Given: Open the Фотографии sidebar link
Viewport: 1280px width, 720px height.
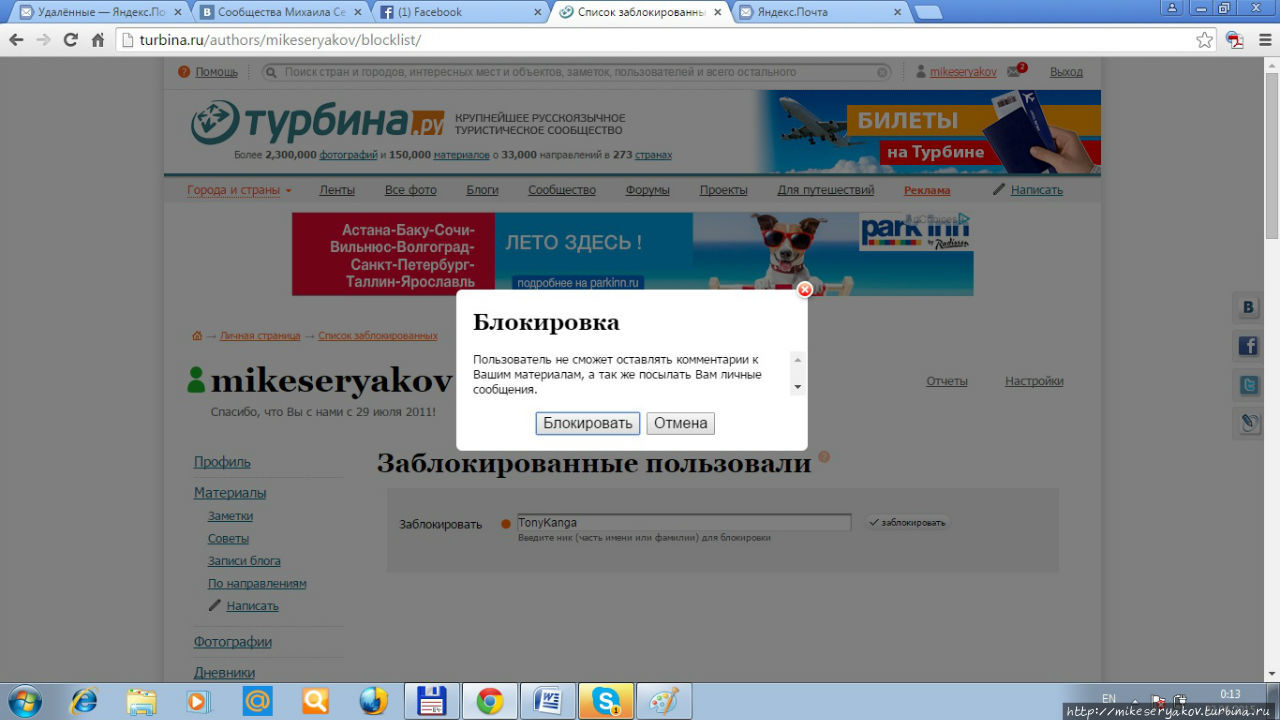Looking at the screenshot, I should pyautogui.click(x=233, y=642).
